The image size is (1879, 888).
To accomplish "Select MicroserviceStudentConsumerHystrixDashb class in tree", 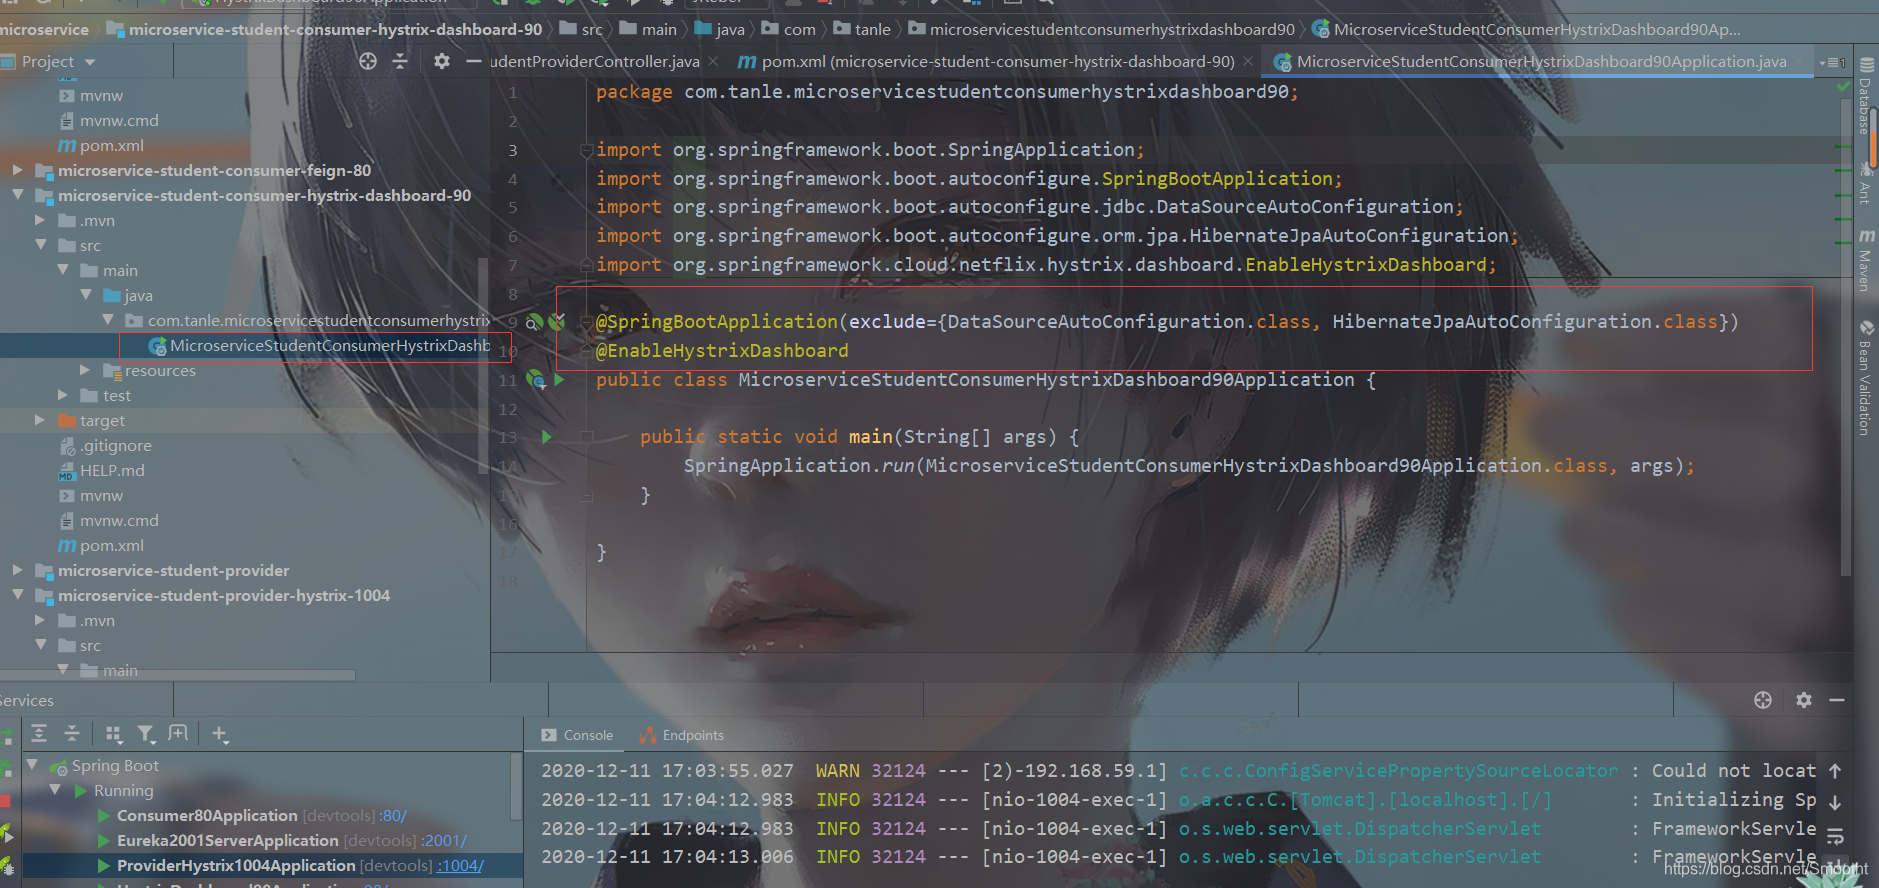I will [318, 345].
